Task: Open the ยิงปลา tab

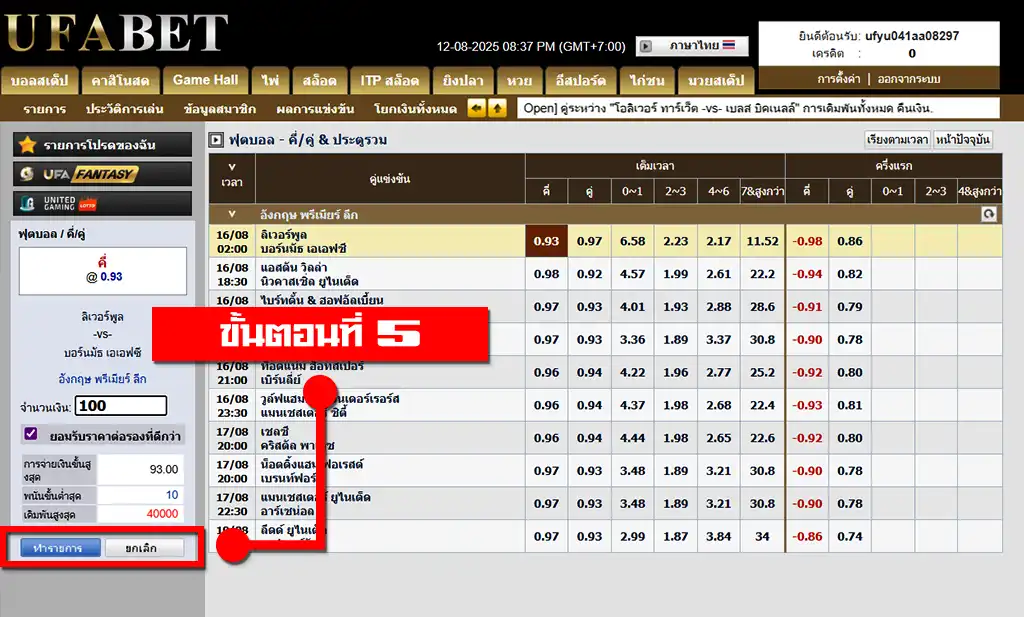Action: pyautogui.click(x=462, y=80)
